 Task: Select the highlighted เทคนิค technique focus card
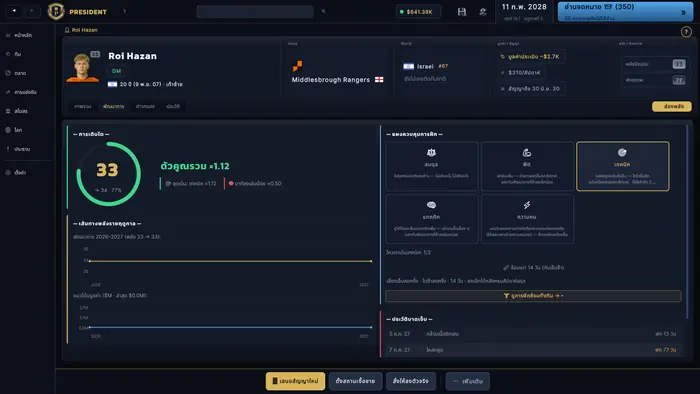(x=623, y=166)
